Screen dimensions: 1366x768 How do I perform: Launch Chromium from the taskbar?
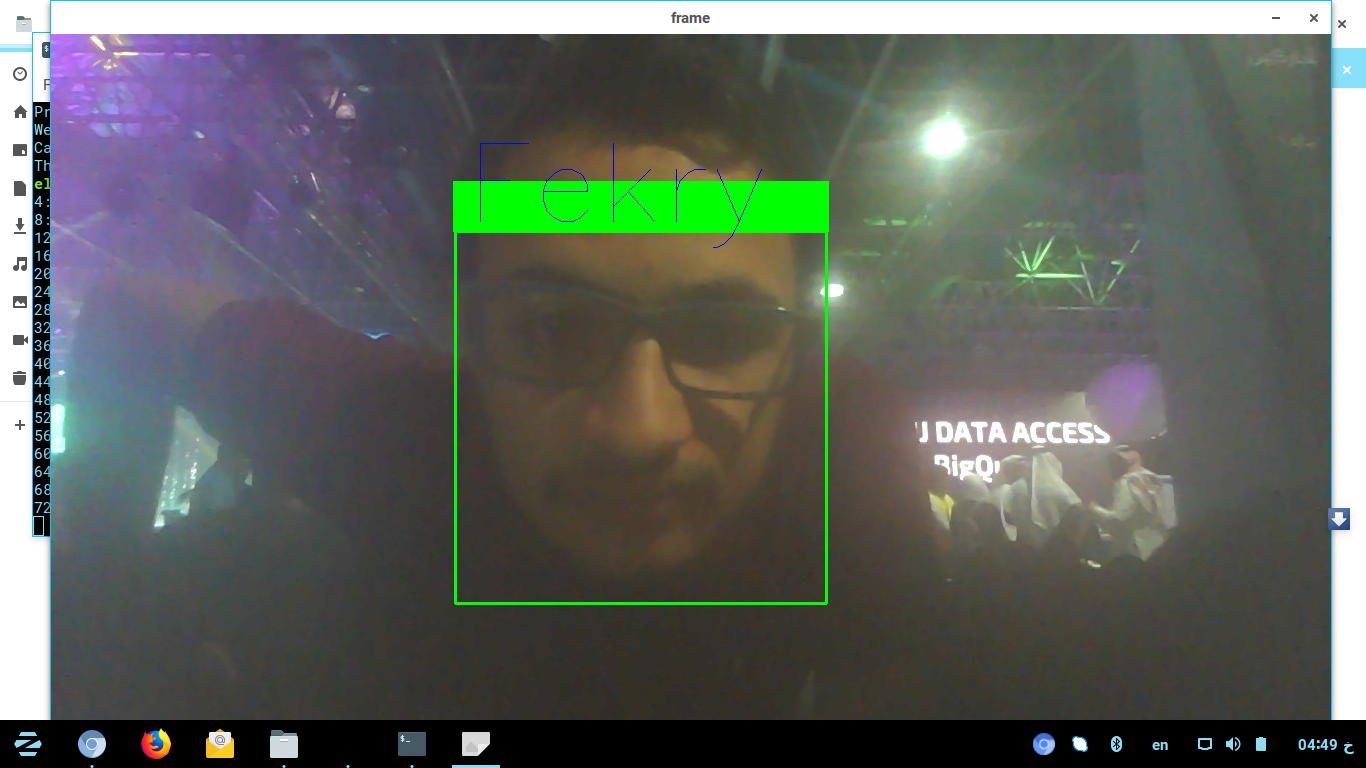point(92,744)
